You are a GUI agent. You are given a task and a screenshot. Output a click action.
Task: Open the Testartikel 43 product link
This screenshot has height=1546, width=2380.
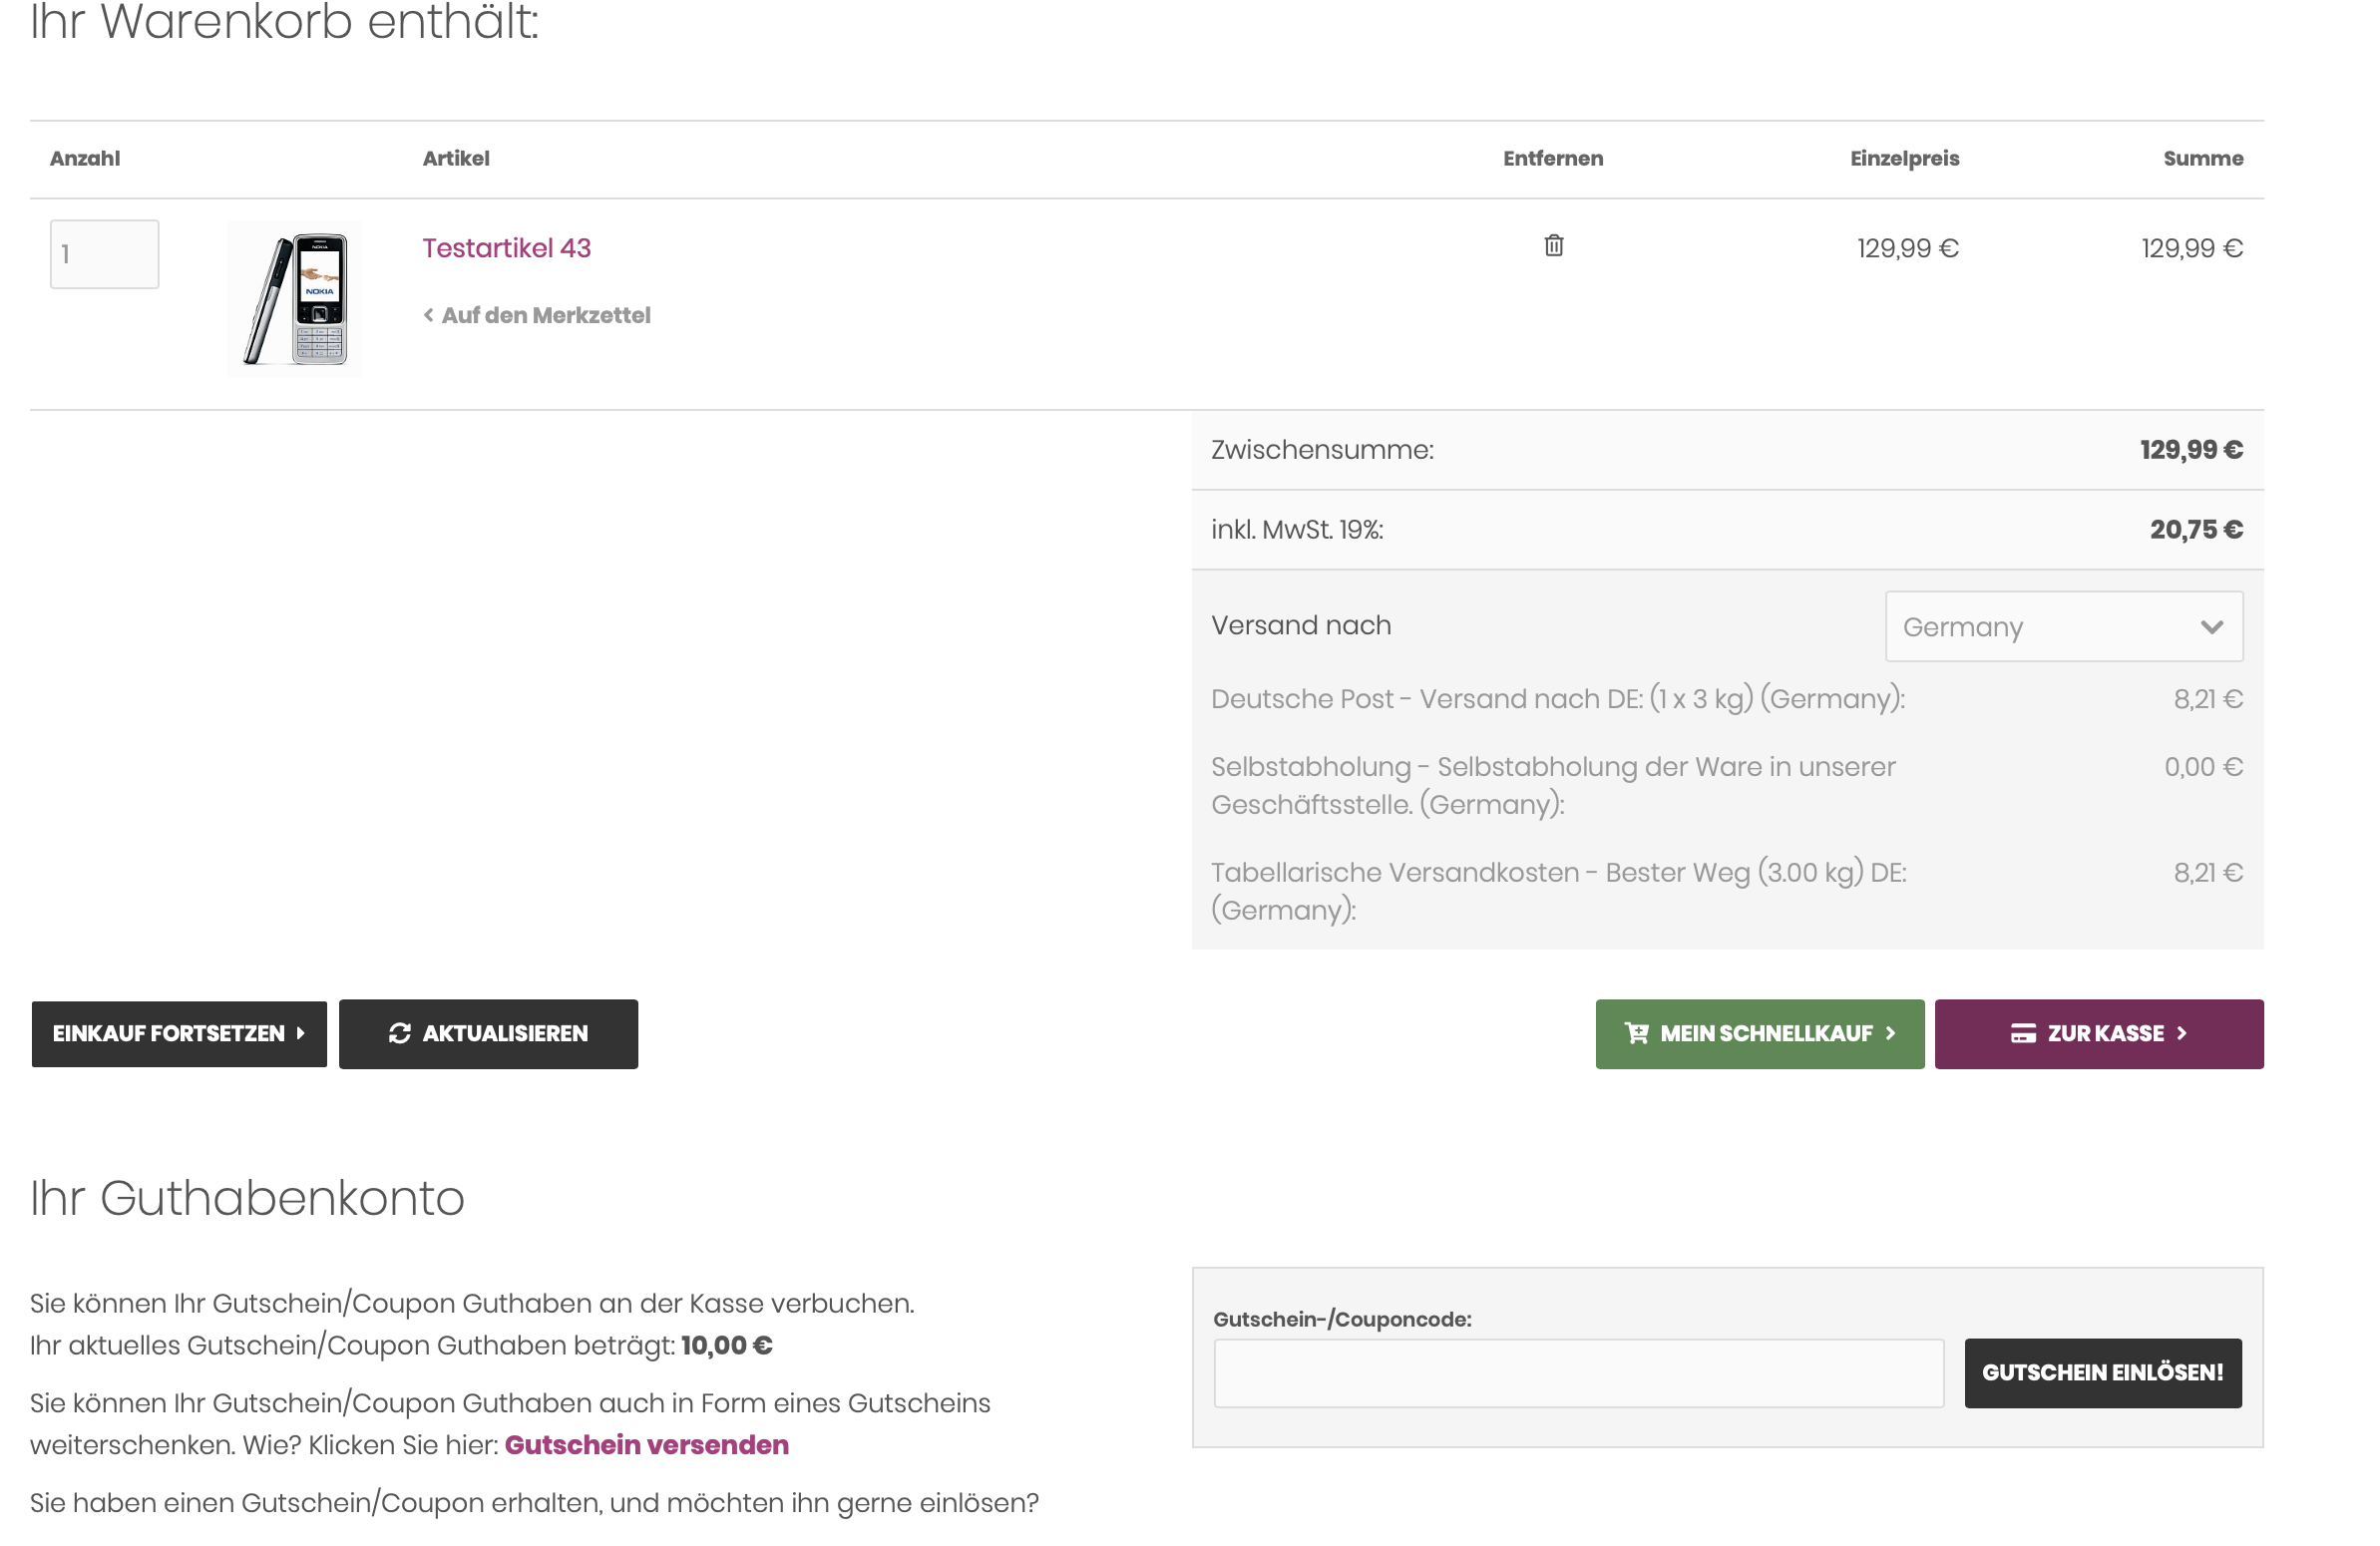(x=506, y=248)
